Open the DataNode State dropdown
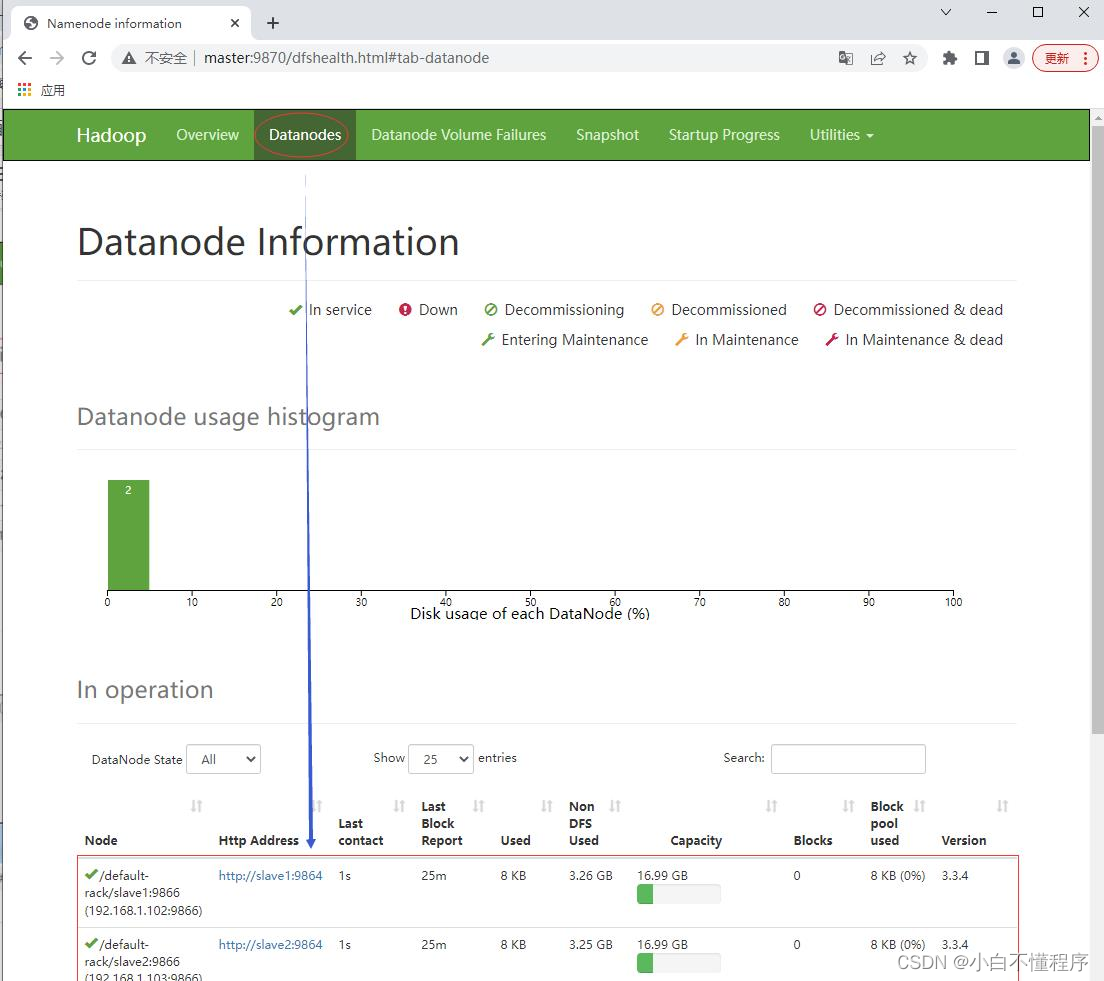1104x981 pixels. (x=223, y=759)
